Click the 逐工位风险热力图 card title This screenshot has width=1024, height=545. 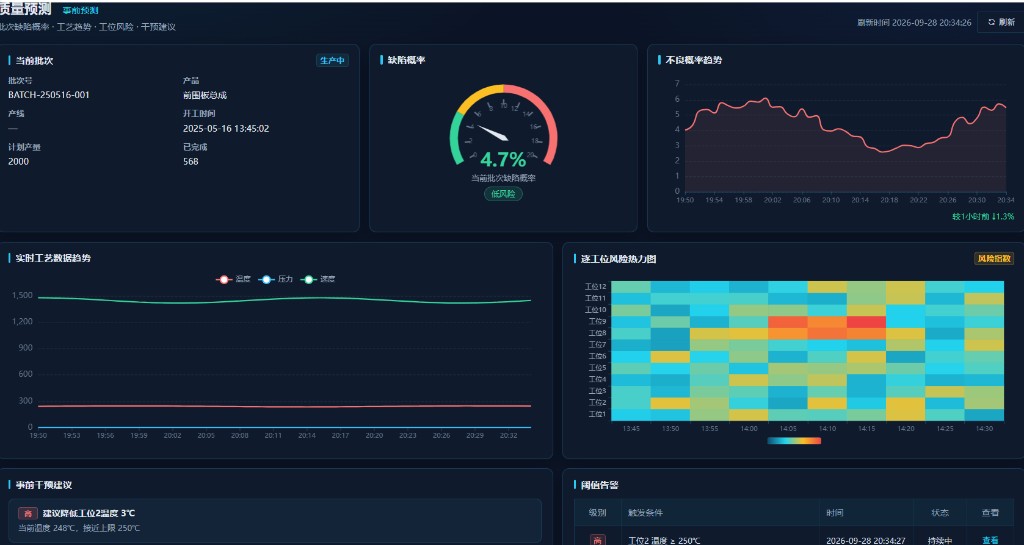click(618, 259)
